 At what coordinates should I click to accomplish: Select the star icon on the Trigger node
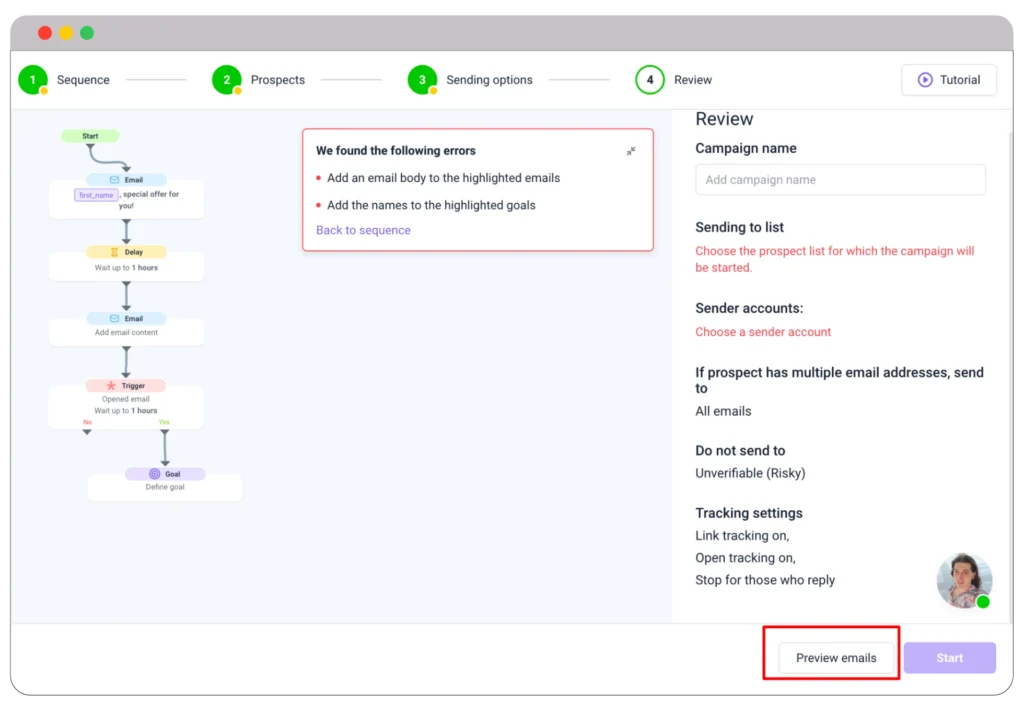pyautogui.click(x=110, y=385)
